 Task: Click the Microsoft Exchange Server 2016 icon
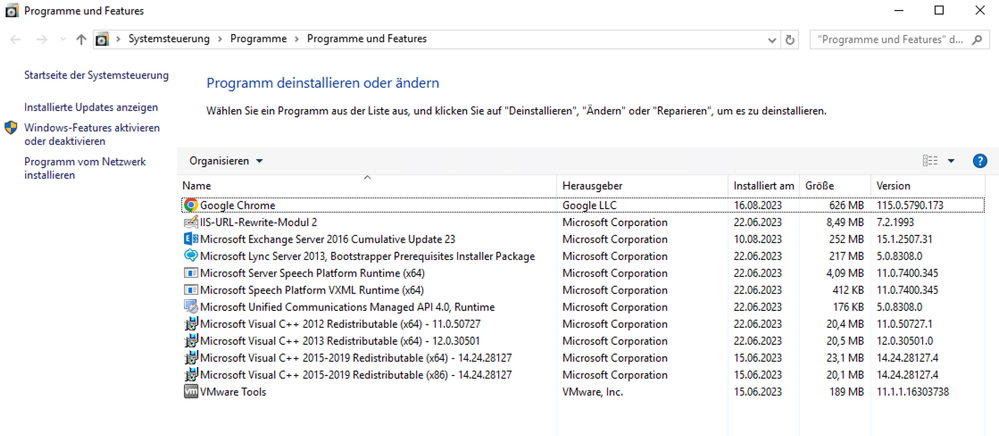(x=190, y=239)
